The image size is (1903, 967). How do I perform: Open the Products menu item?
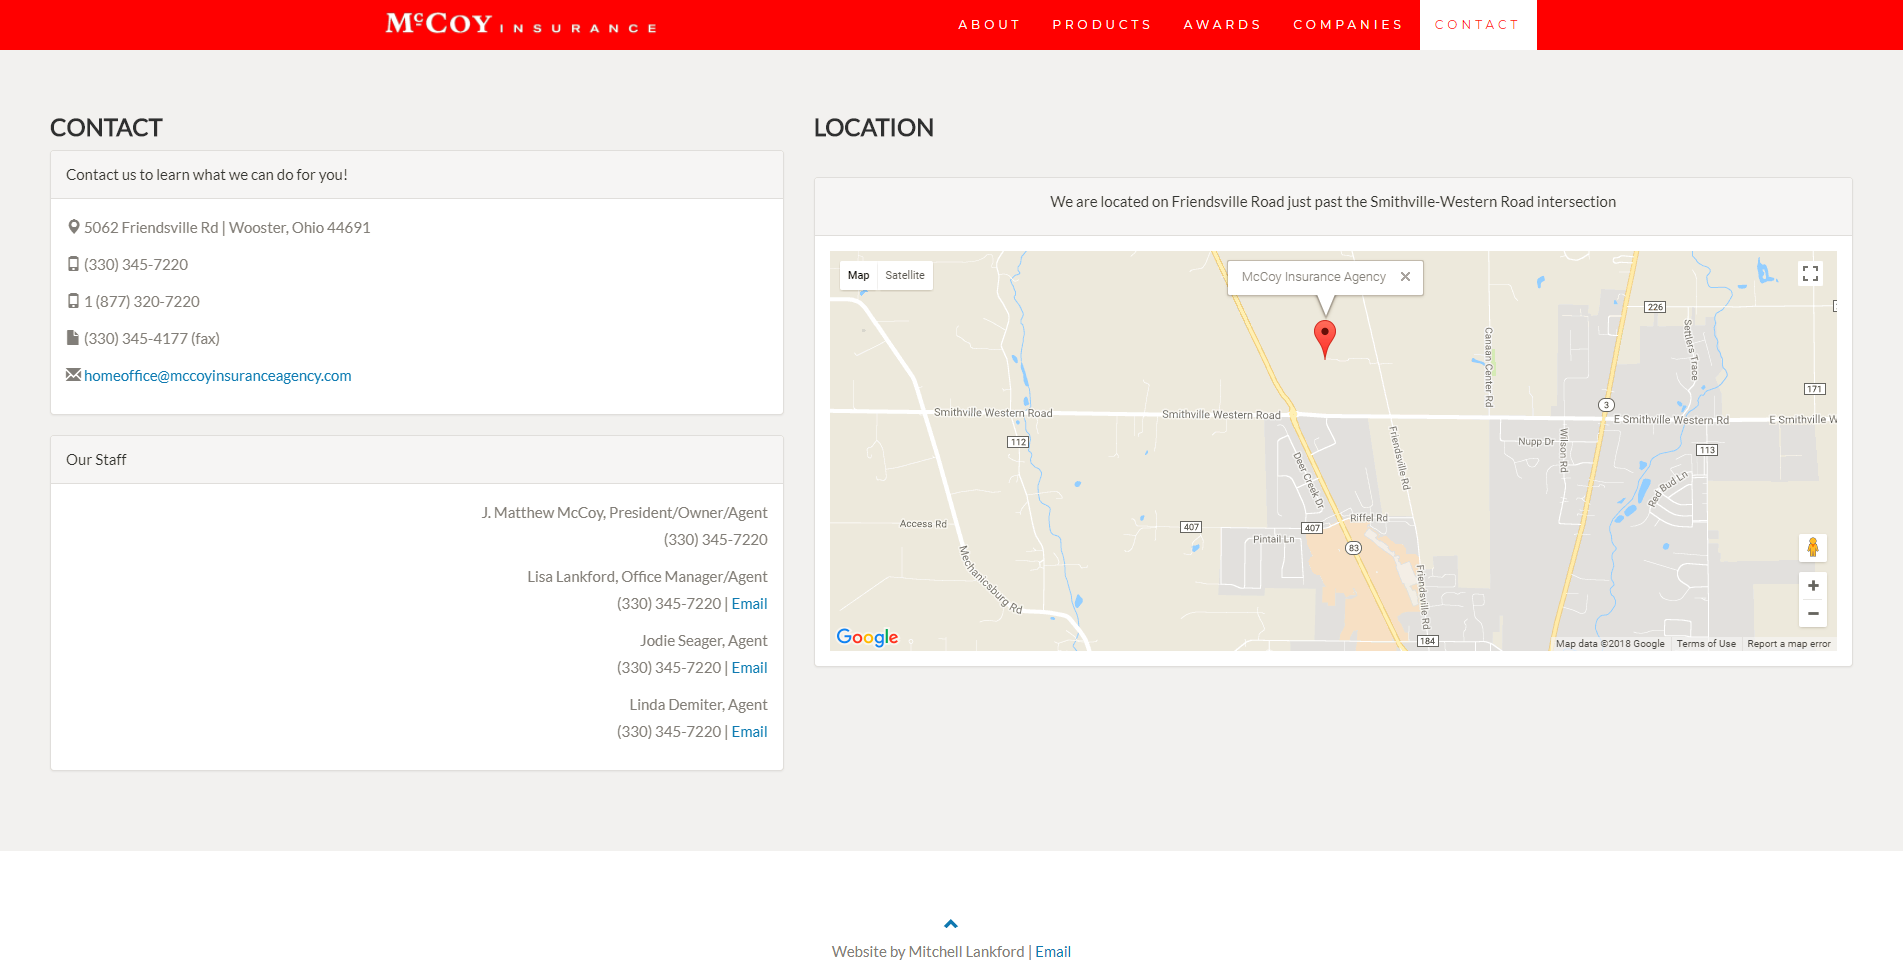tap(1102, 25)
